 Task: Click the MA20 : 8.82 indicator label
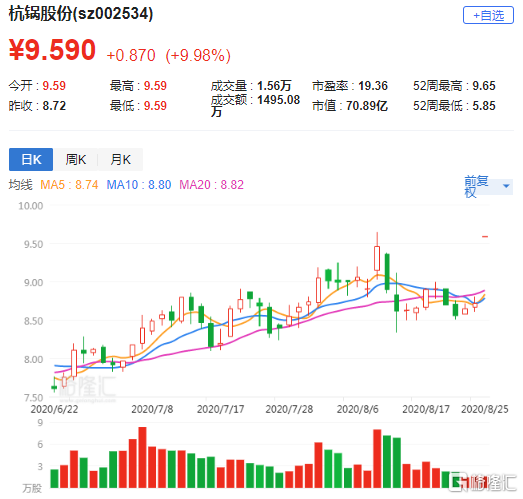click(211, 184)
